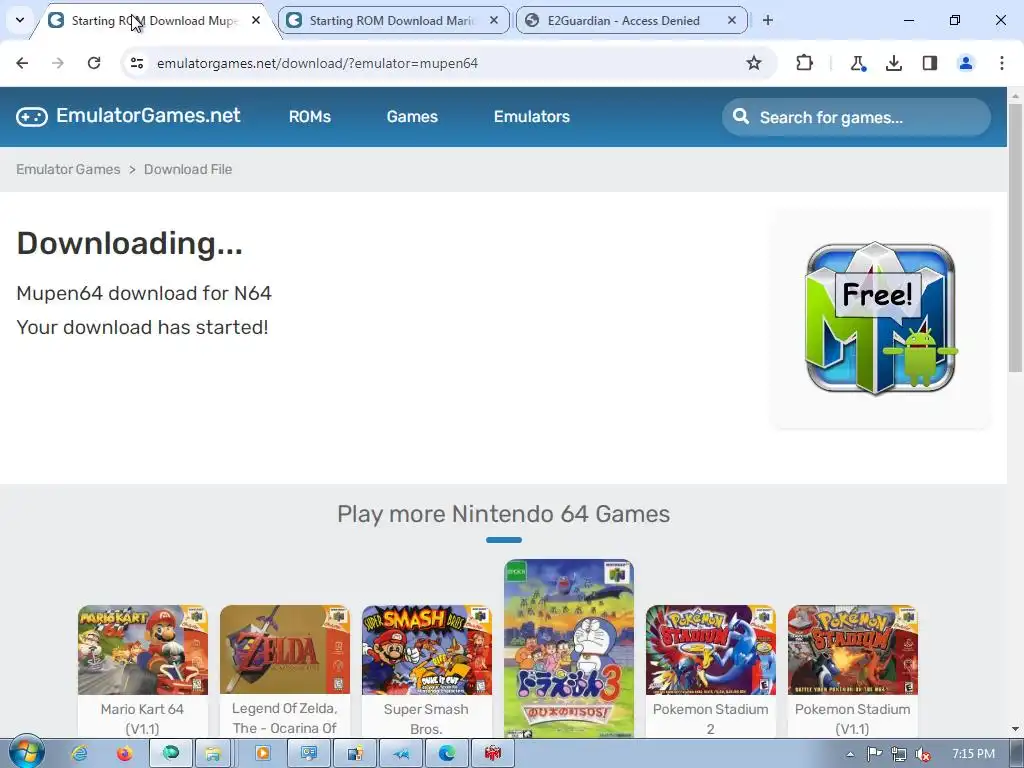Viewport: 1024px width, 768px height.
Task: Click the EmulatorGames.net logo
Action: coord(129,116)
